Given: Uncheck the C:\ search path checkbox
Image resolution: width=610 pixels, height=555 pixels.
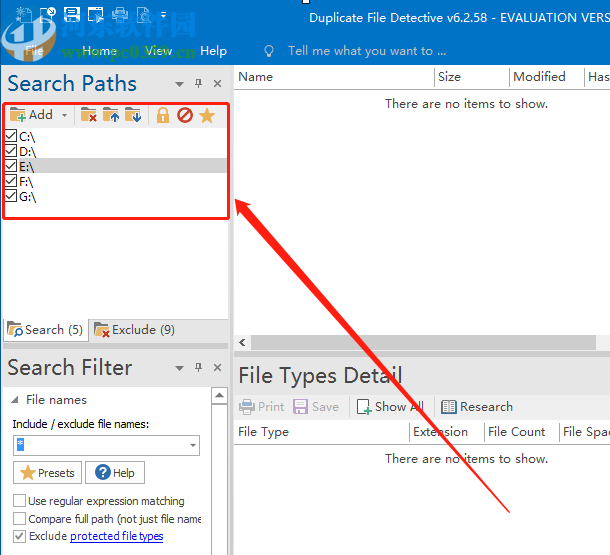Looking at the screenshot, I should (11, 136).
